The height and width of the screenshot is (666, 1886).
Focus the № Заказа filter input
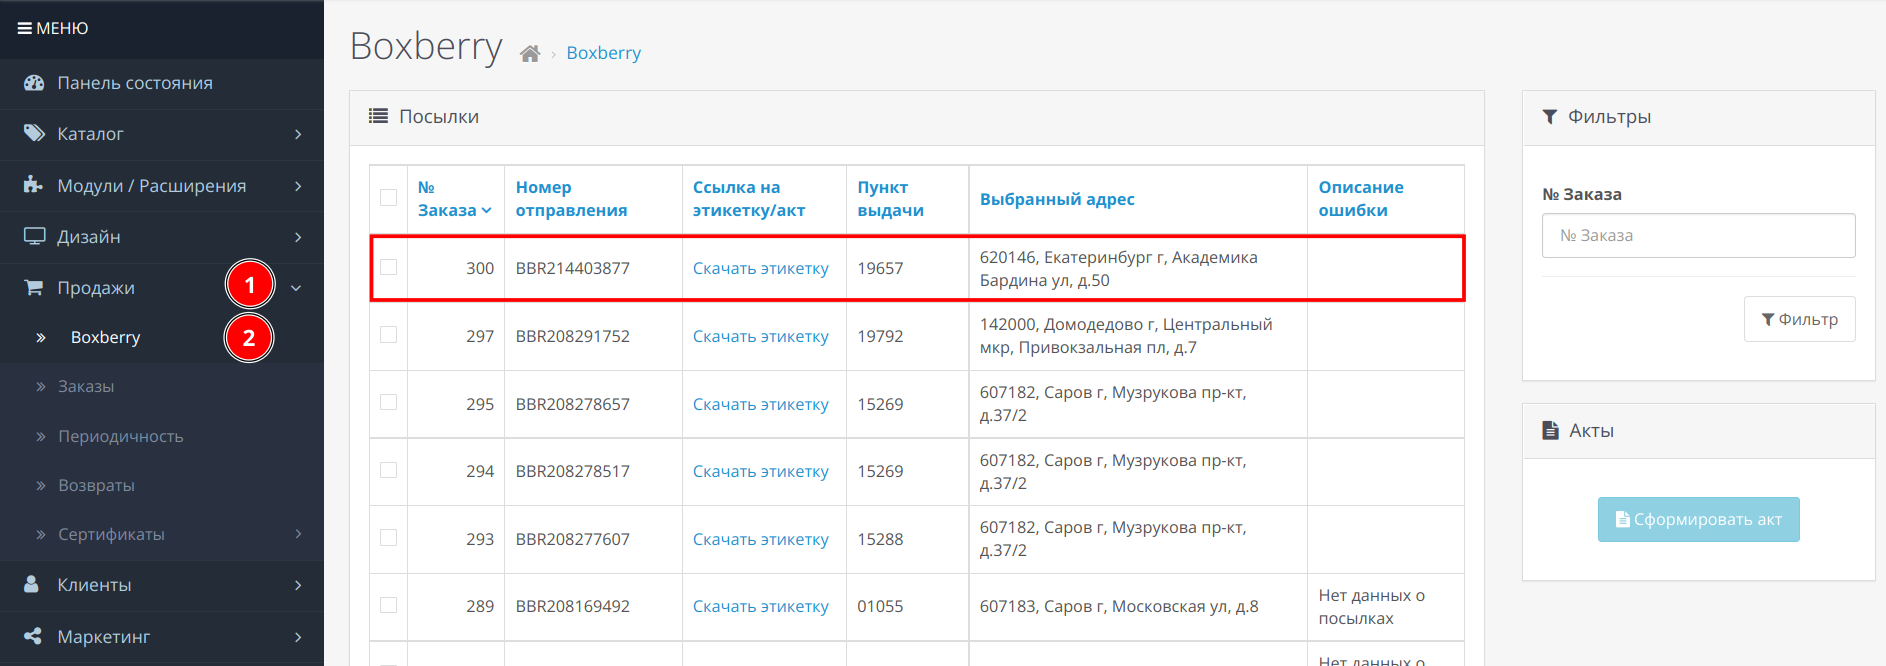(1698, 235)
